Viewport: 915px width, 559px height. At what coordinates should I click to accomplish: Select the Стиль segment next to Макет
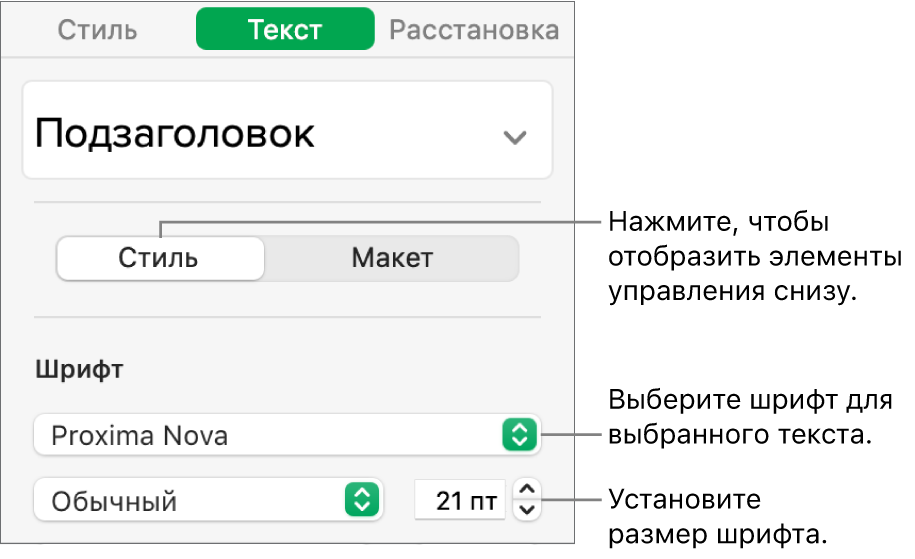point(160,258)
